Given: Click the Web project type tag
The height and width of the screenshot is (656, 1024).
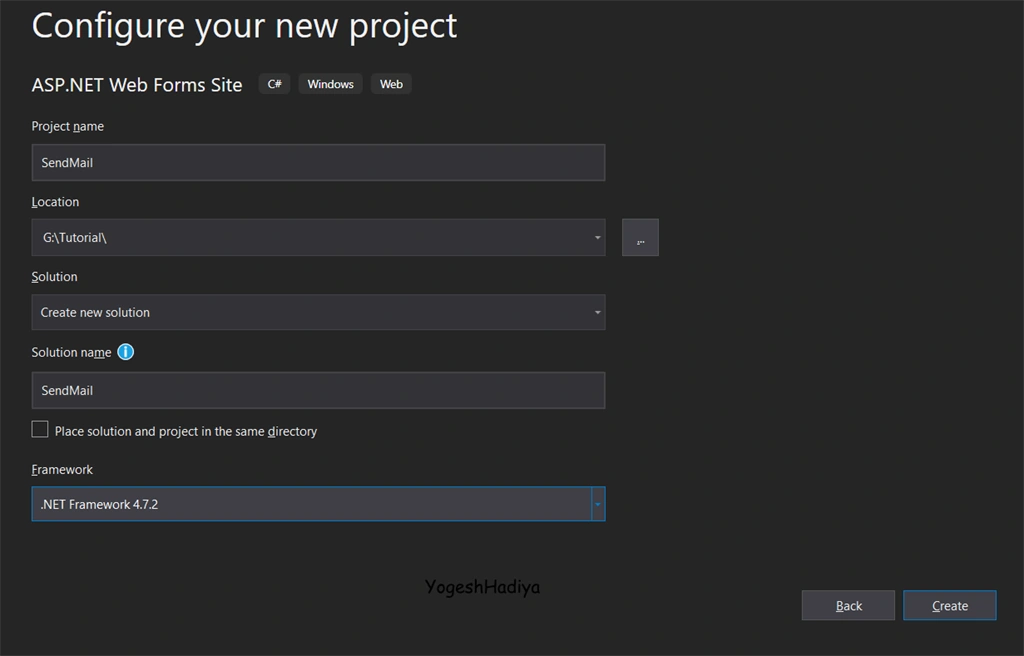Looking at the screenshot, I should tap(391, 84).
